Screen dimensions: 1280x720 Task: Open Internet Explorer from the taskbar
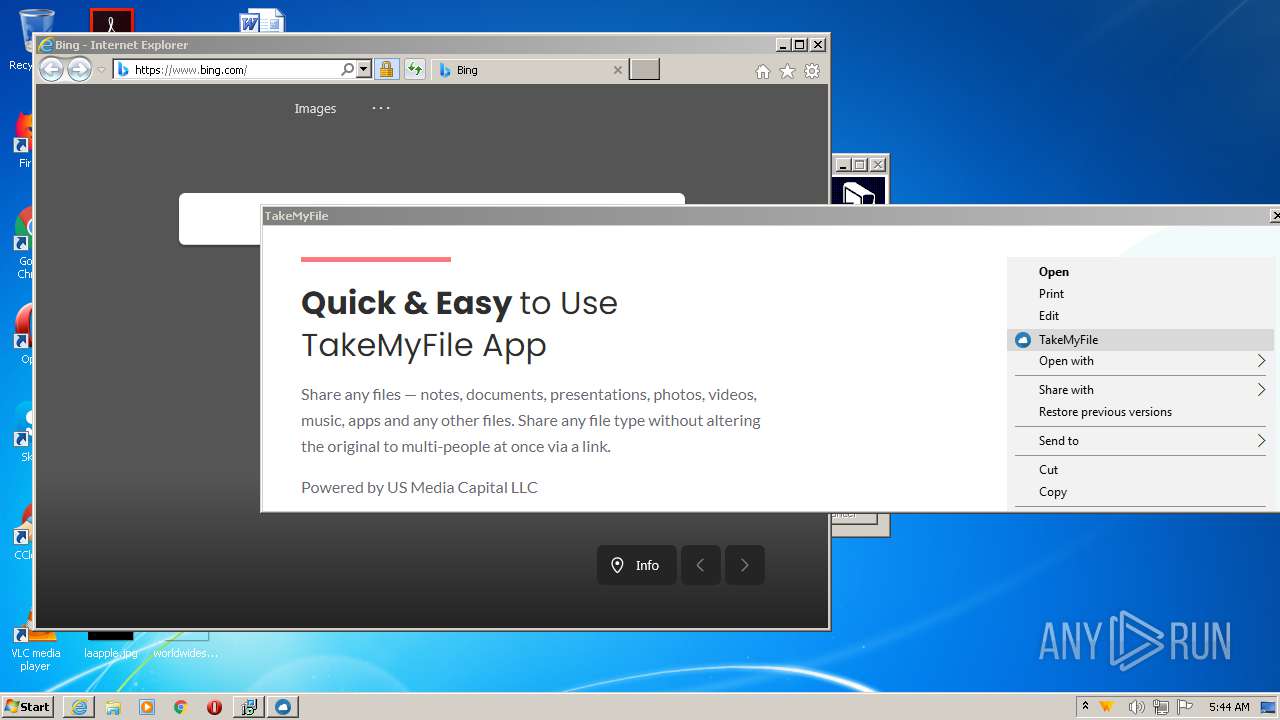pos(79,707)
